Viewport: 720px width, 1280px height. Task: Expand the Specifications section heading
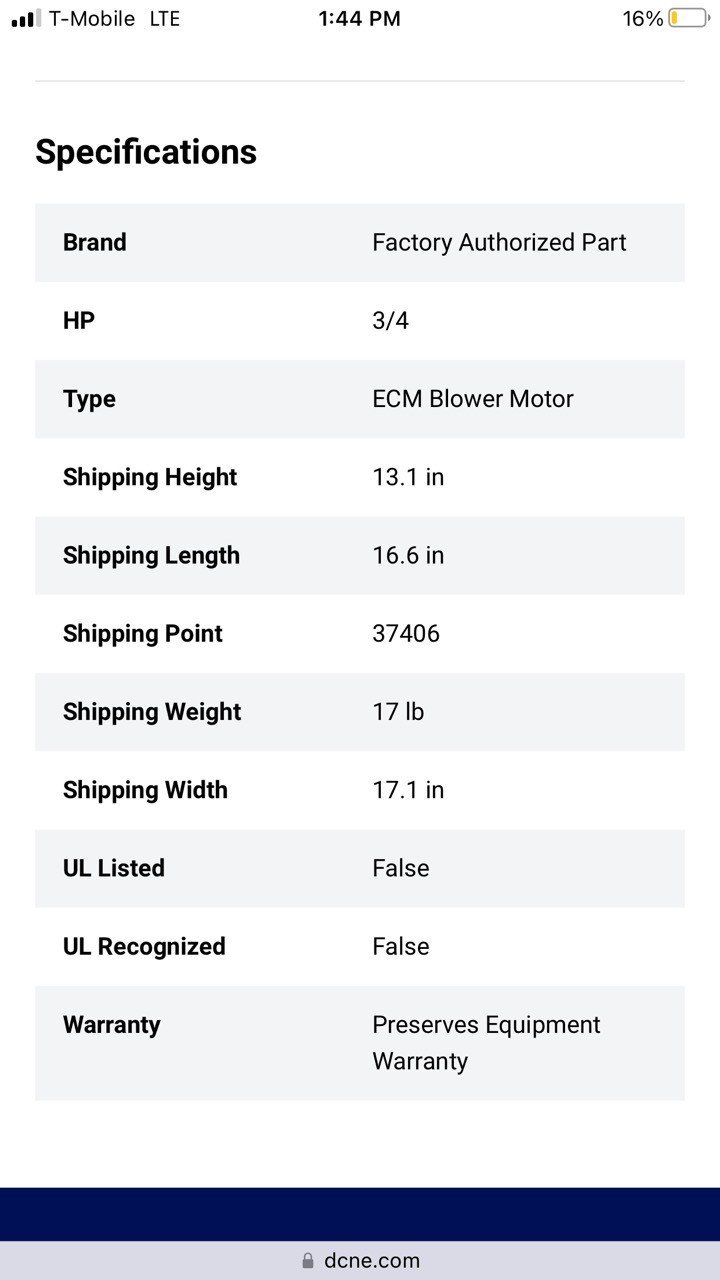click(x=146, y=152)
